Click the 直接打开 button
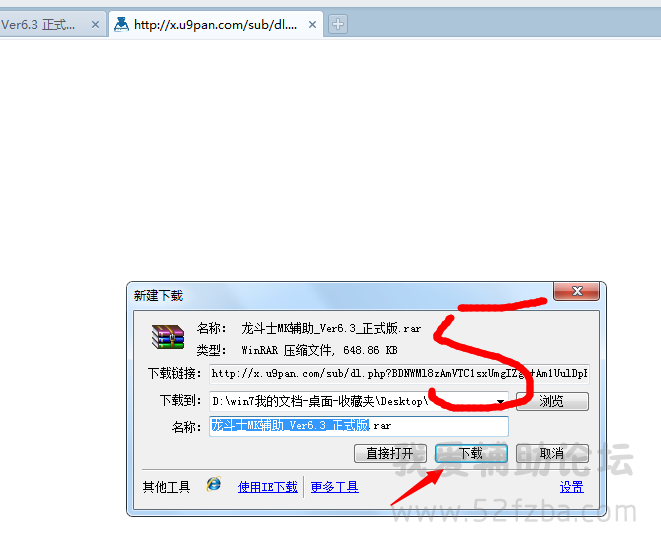This screenshot has width=661, height=550. (x=390, y=453)
